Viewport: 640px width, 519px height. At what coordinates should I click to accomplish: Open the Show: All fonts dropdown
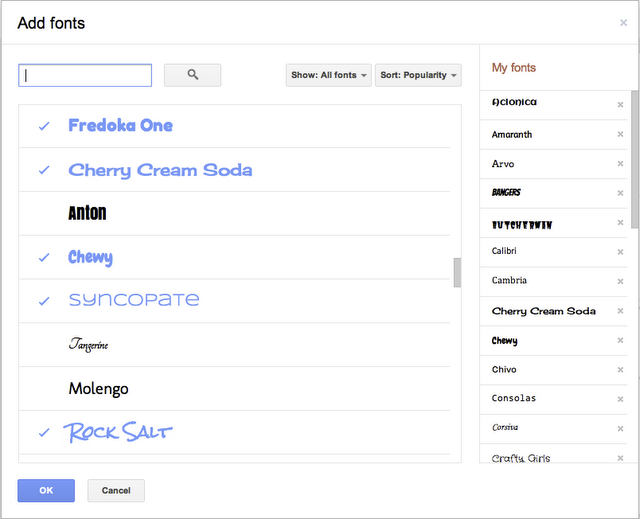coord(329,75)
